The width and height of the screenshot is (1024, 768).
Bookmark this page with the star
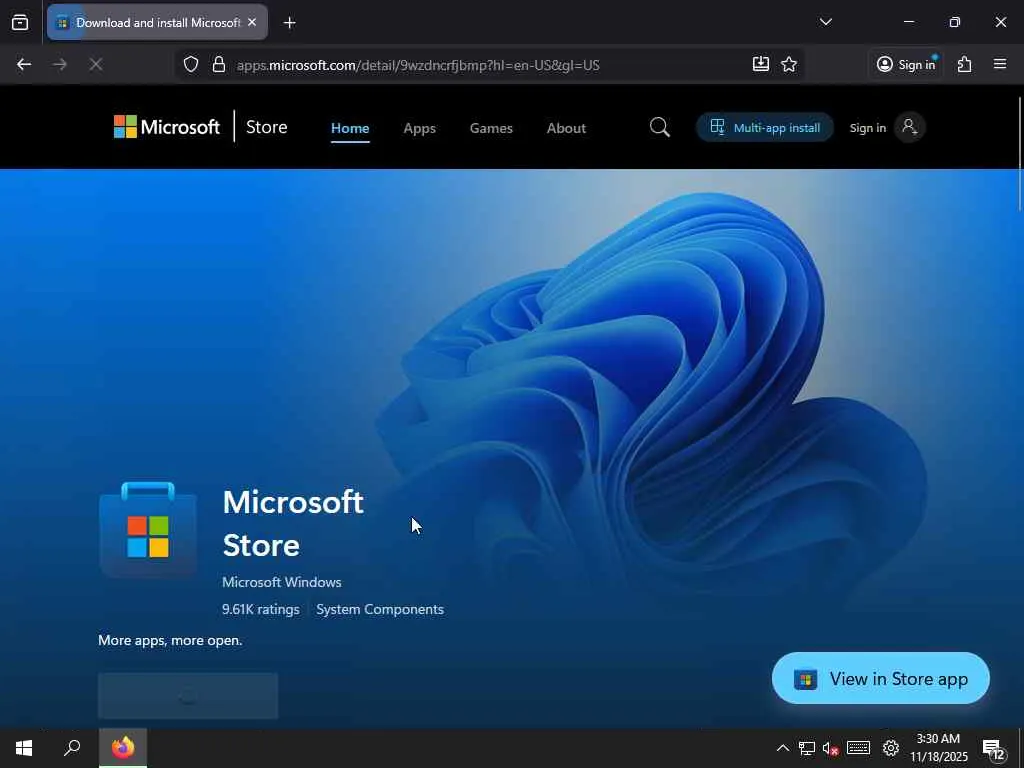pos(789,64)
